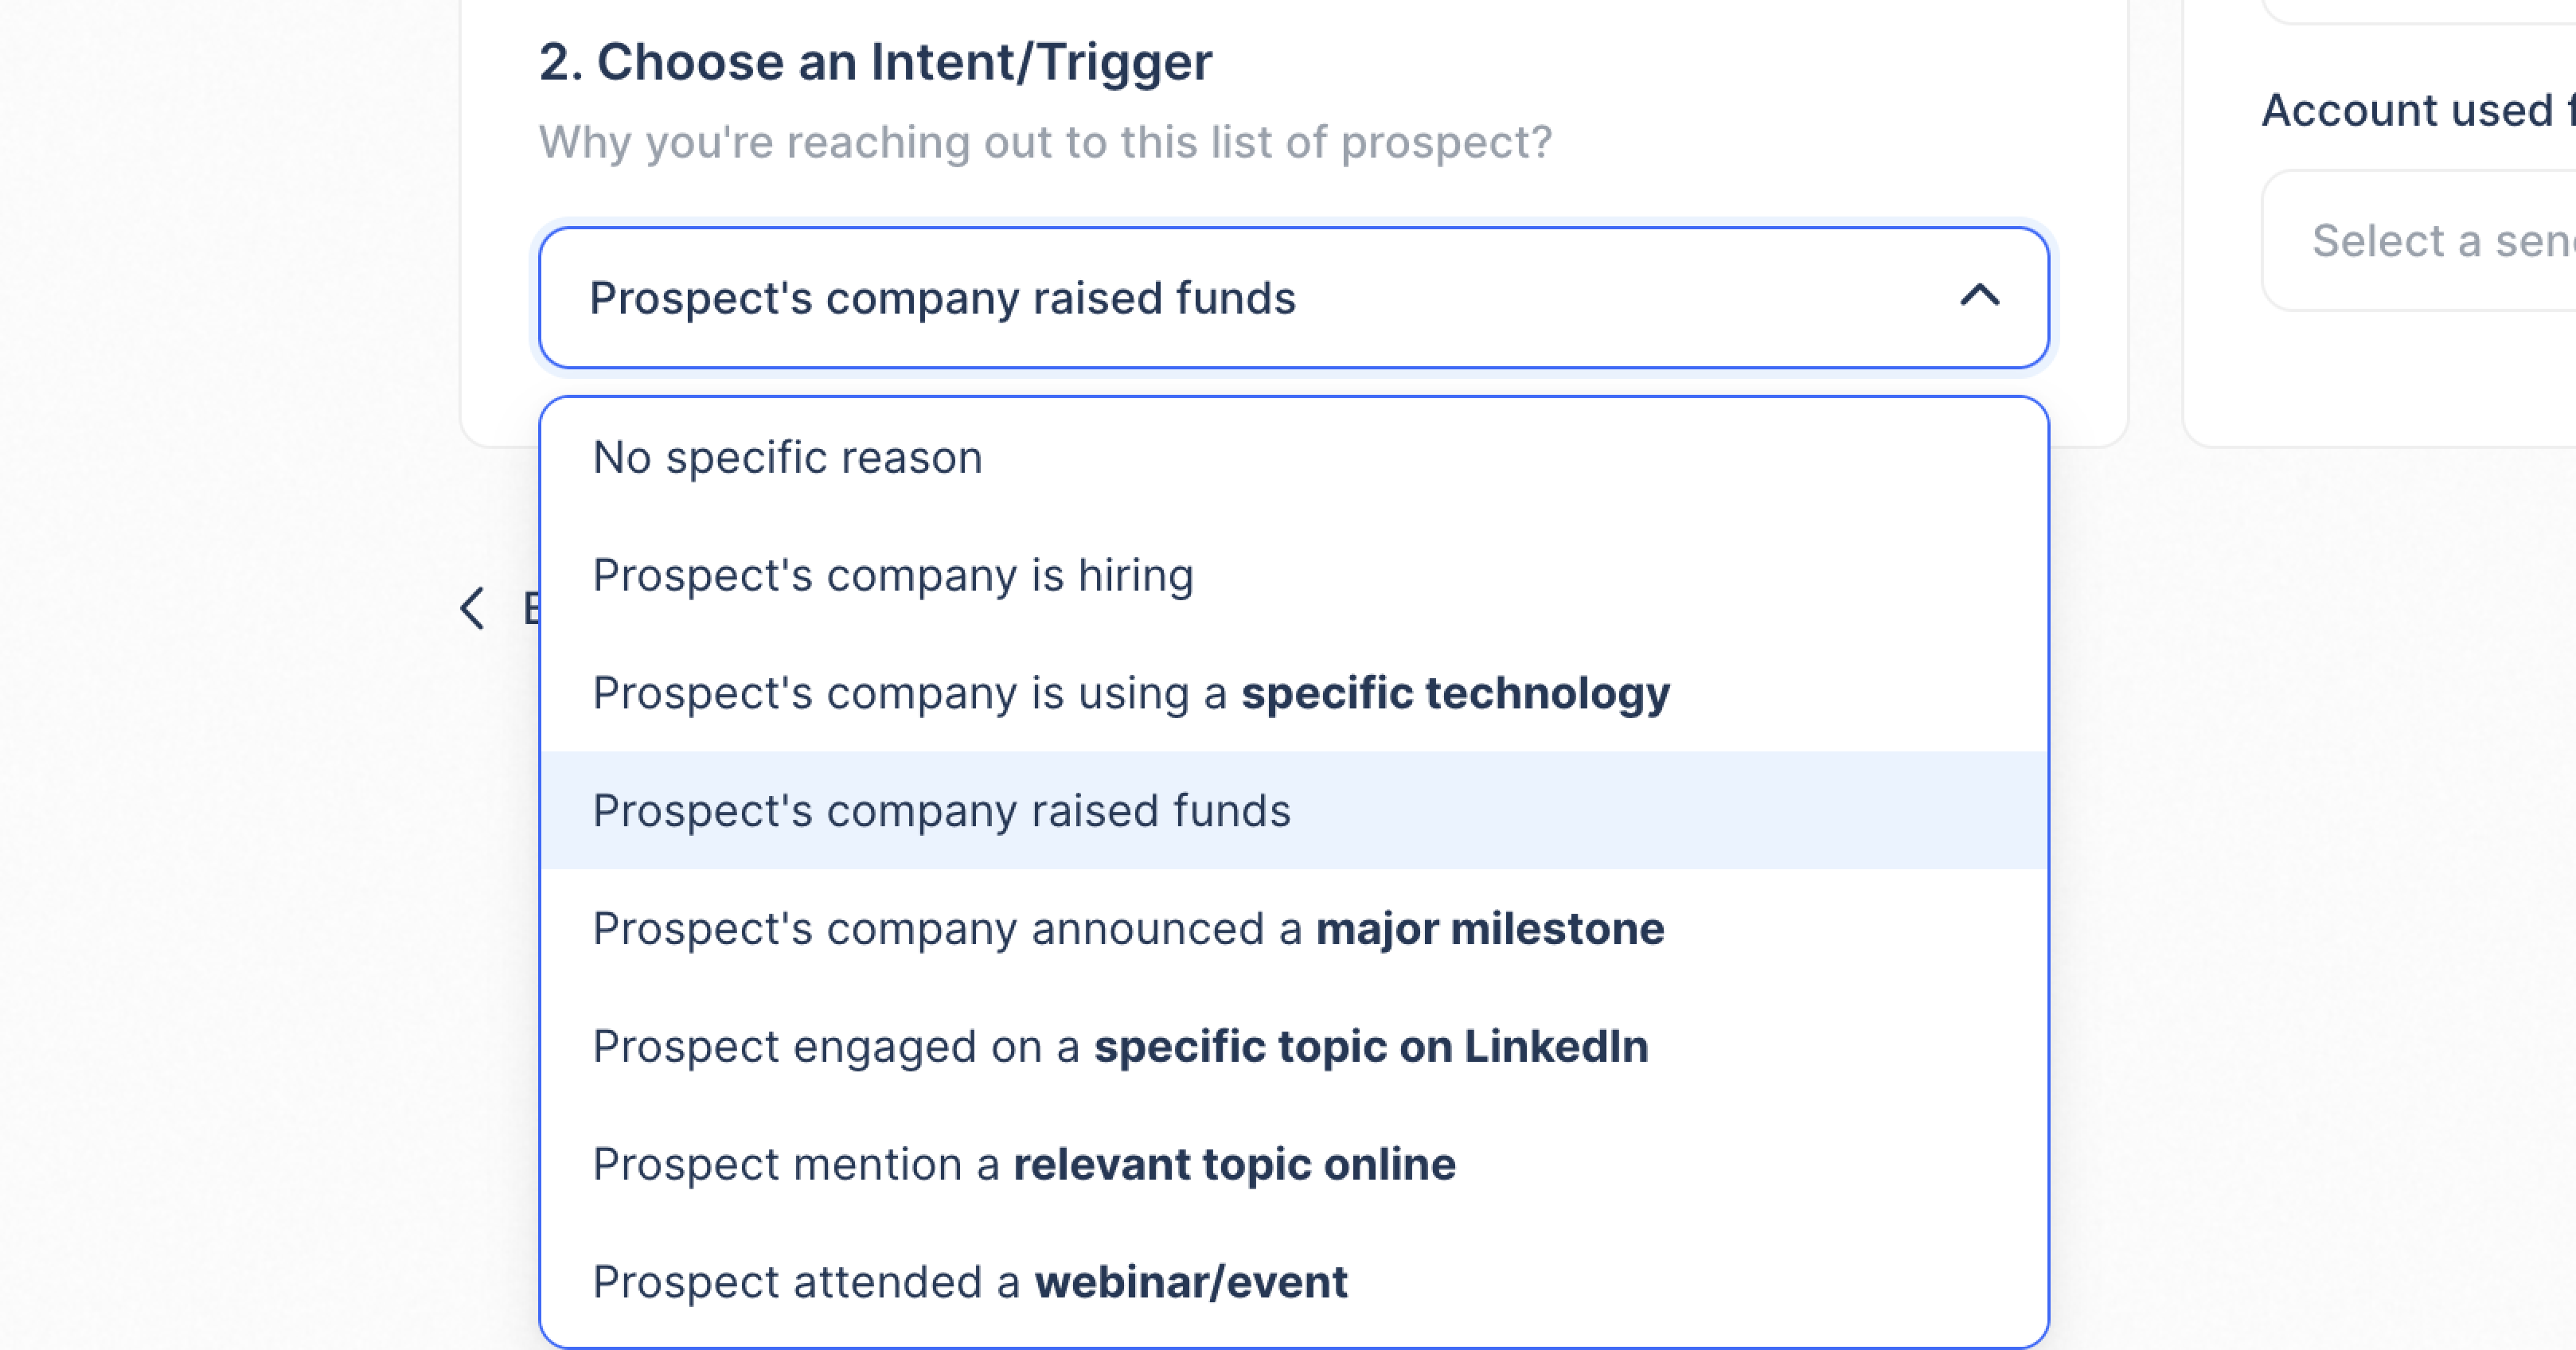This screenshot has width=2576, height=1350.
Task: Click the "Account used" label
Action: [2410, 110]
